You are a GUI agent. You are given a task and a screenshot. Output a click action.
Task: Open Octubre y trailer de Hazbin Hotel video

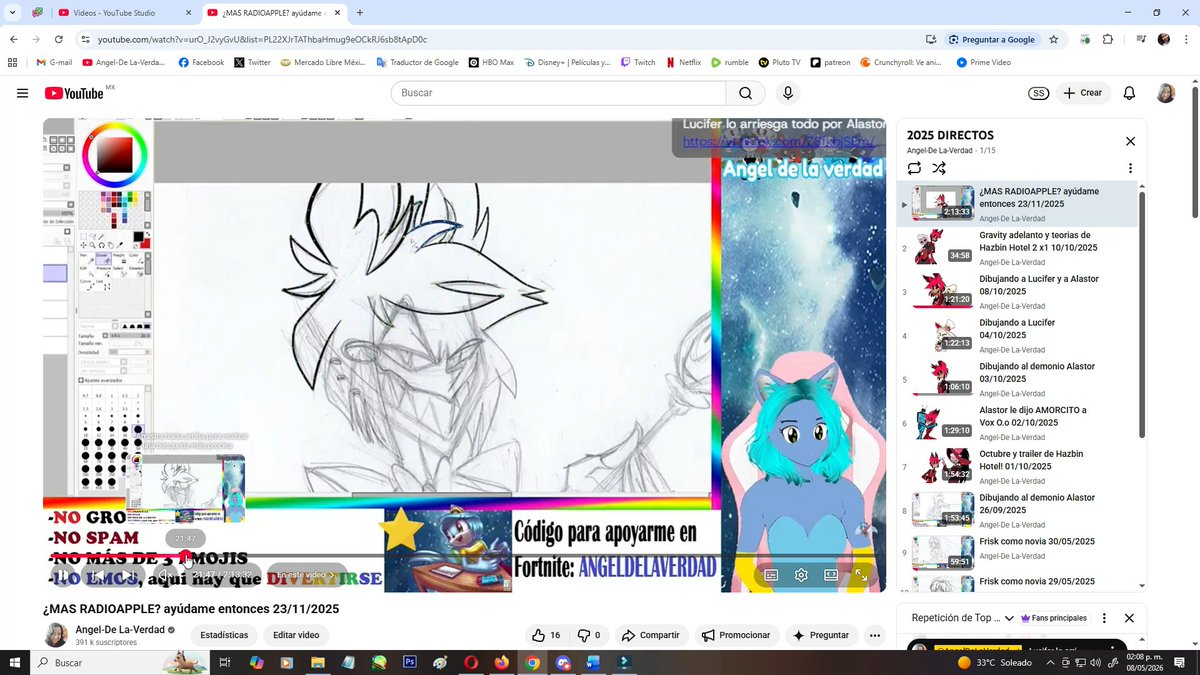1017,467
